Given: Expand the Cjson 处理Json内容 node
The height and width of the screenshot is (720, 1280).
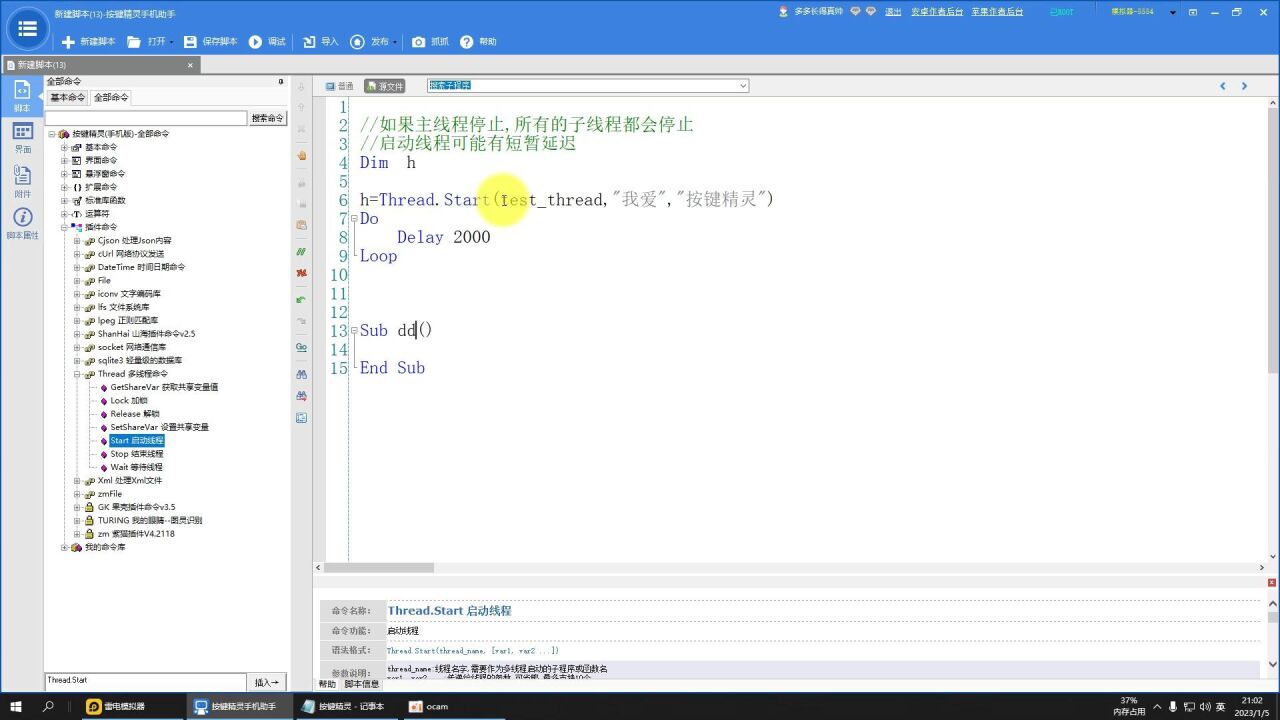Looking at the screenshot, I should (77, 241).
